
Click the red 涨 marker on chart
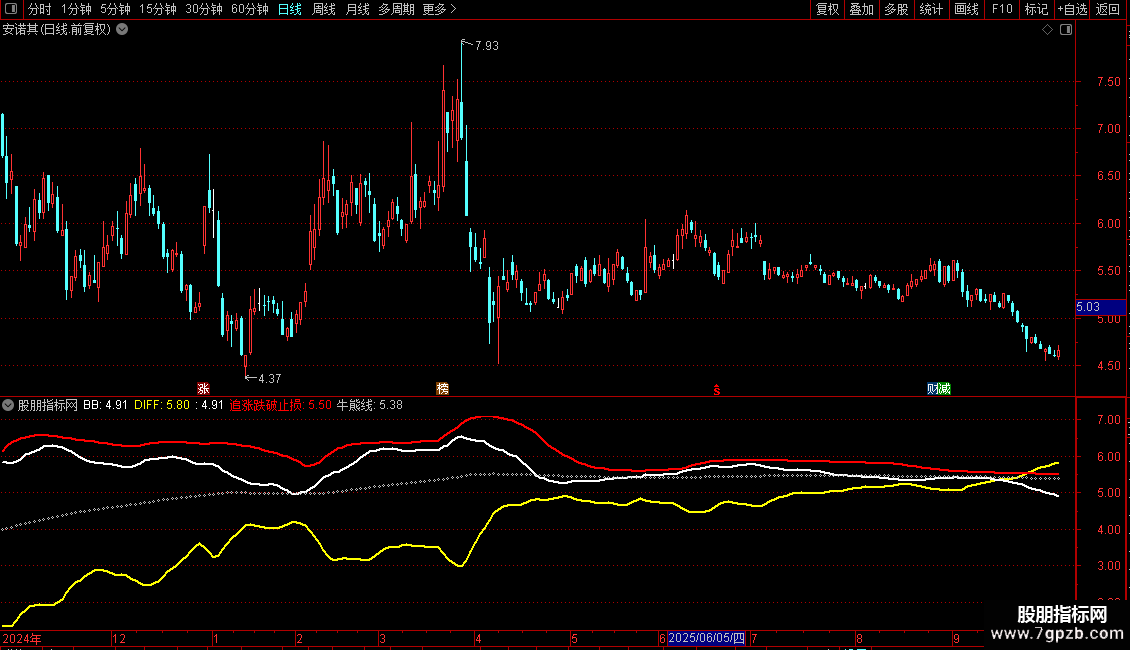[203, 388]
